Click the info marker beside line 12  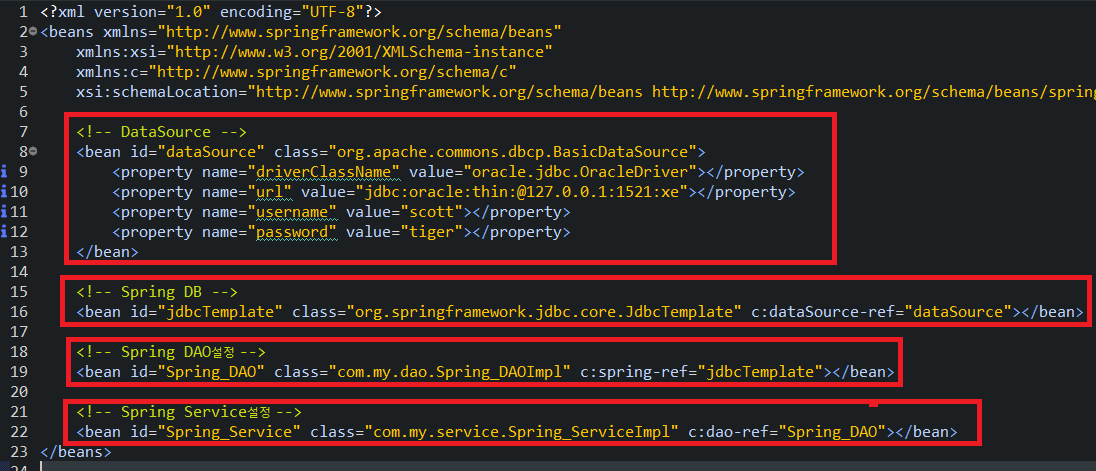4,232
